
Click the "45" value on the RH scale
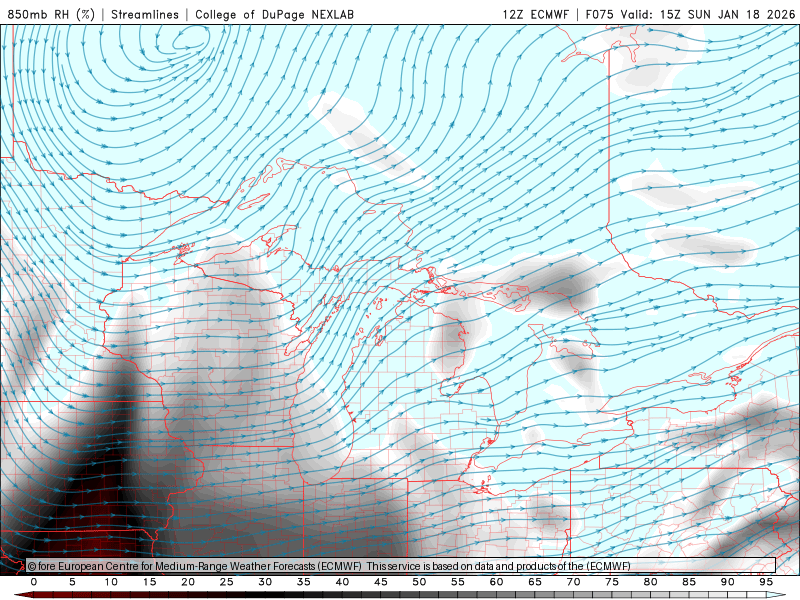(381, 582)
